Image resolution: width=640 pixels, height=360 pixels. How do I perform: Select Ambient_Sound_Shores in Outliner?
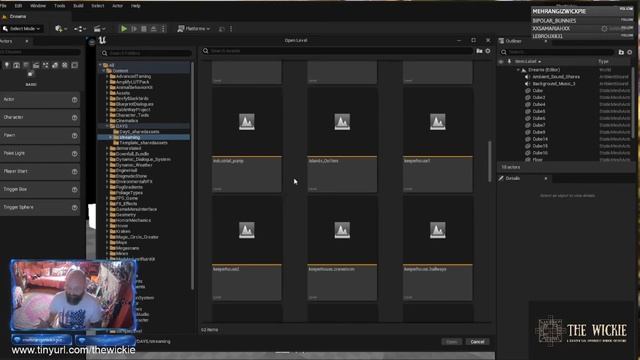click(x=556, y=77)
